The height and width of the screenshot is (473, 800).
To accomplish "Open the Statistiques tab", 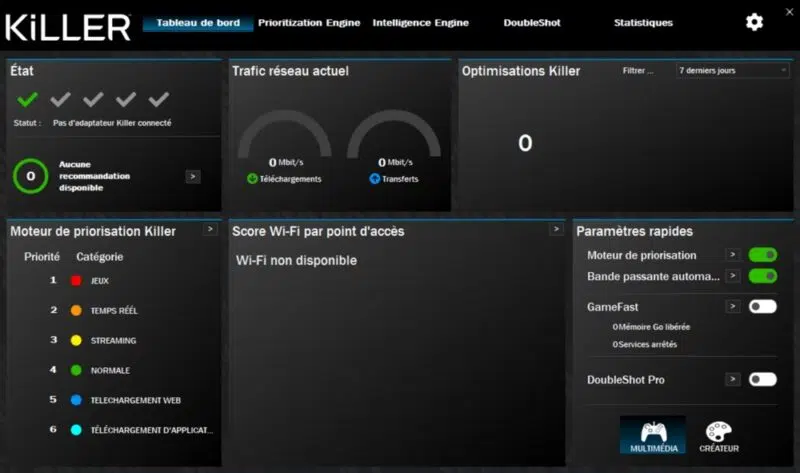I will pyautogui.click(x=643, y=23).
